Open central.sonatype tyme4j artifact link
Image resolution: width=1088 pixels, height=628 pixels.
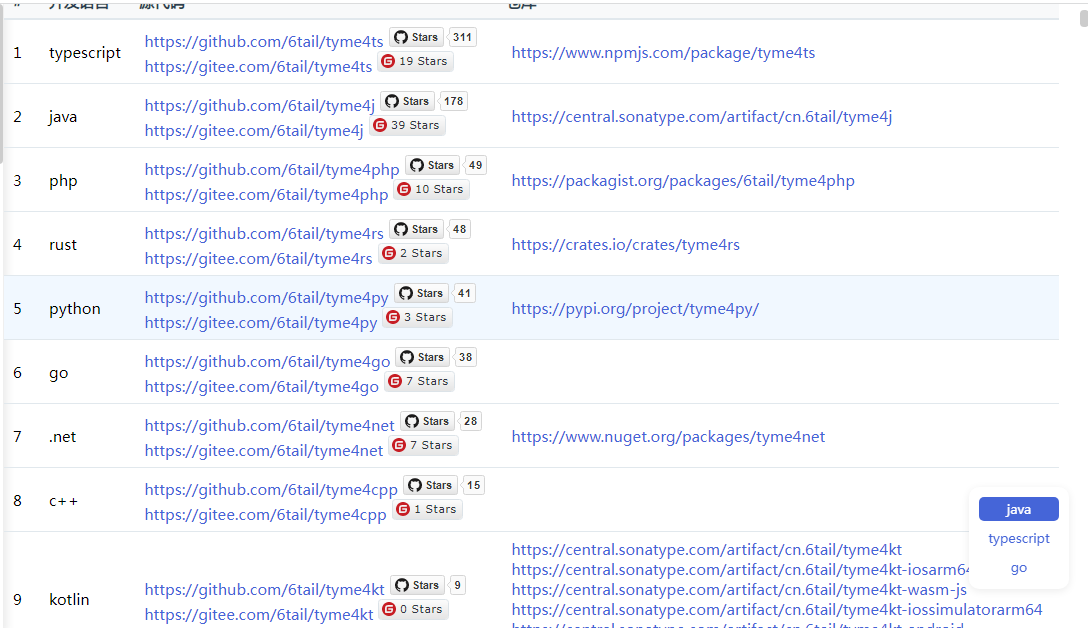click(x=702, y=117)
